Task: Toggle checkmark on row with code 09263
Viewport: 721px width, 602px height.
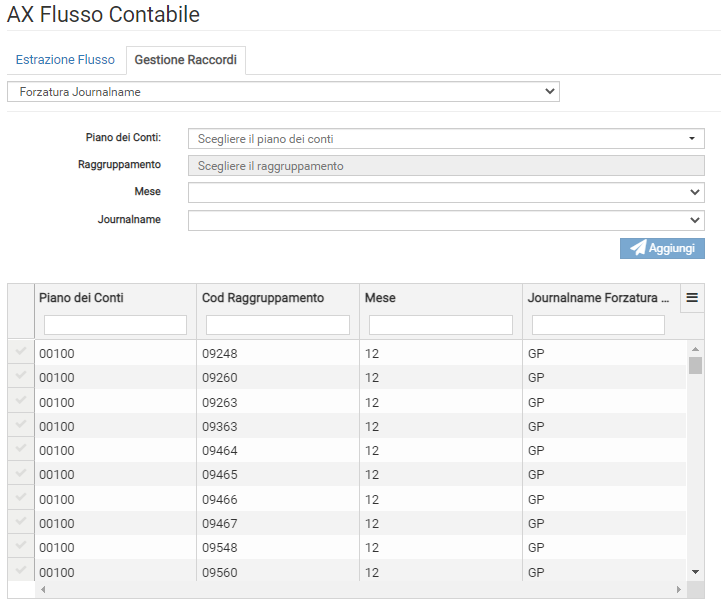Action: point(21,401)
